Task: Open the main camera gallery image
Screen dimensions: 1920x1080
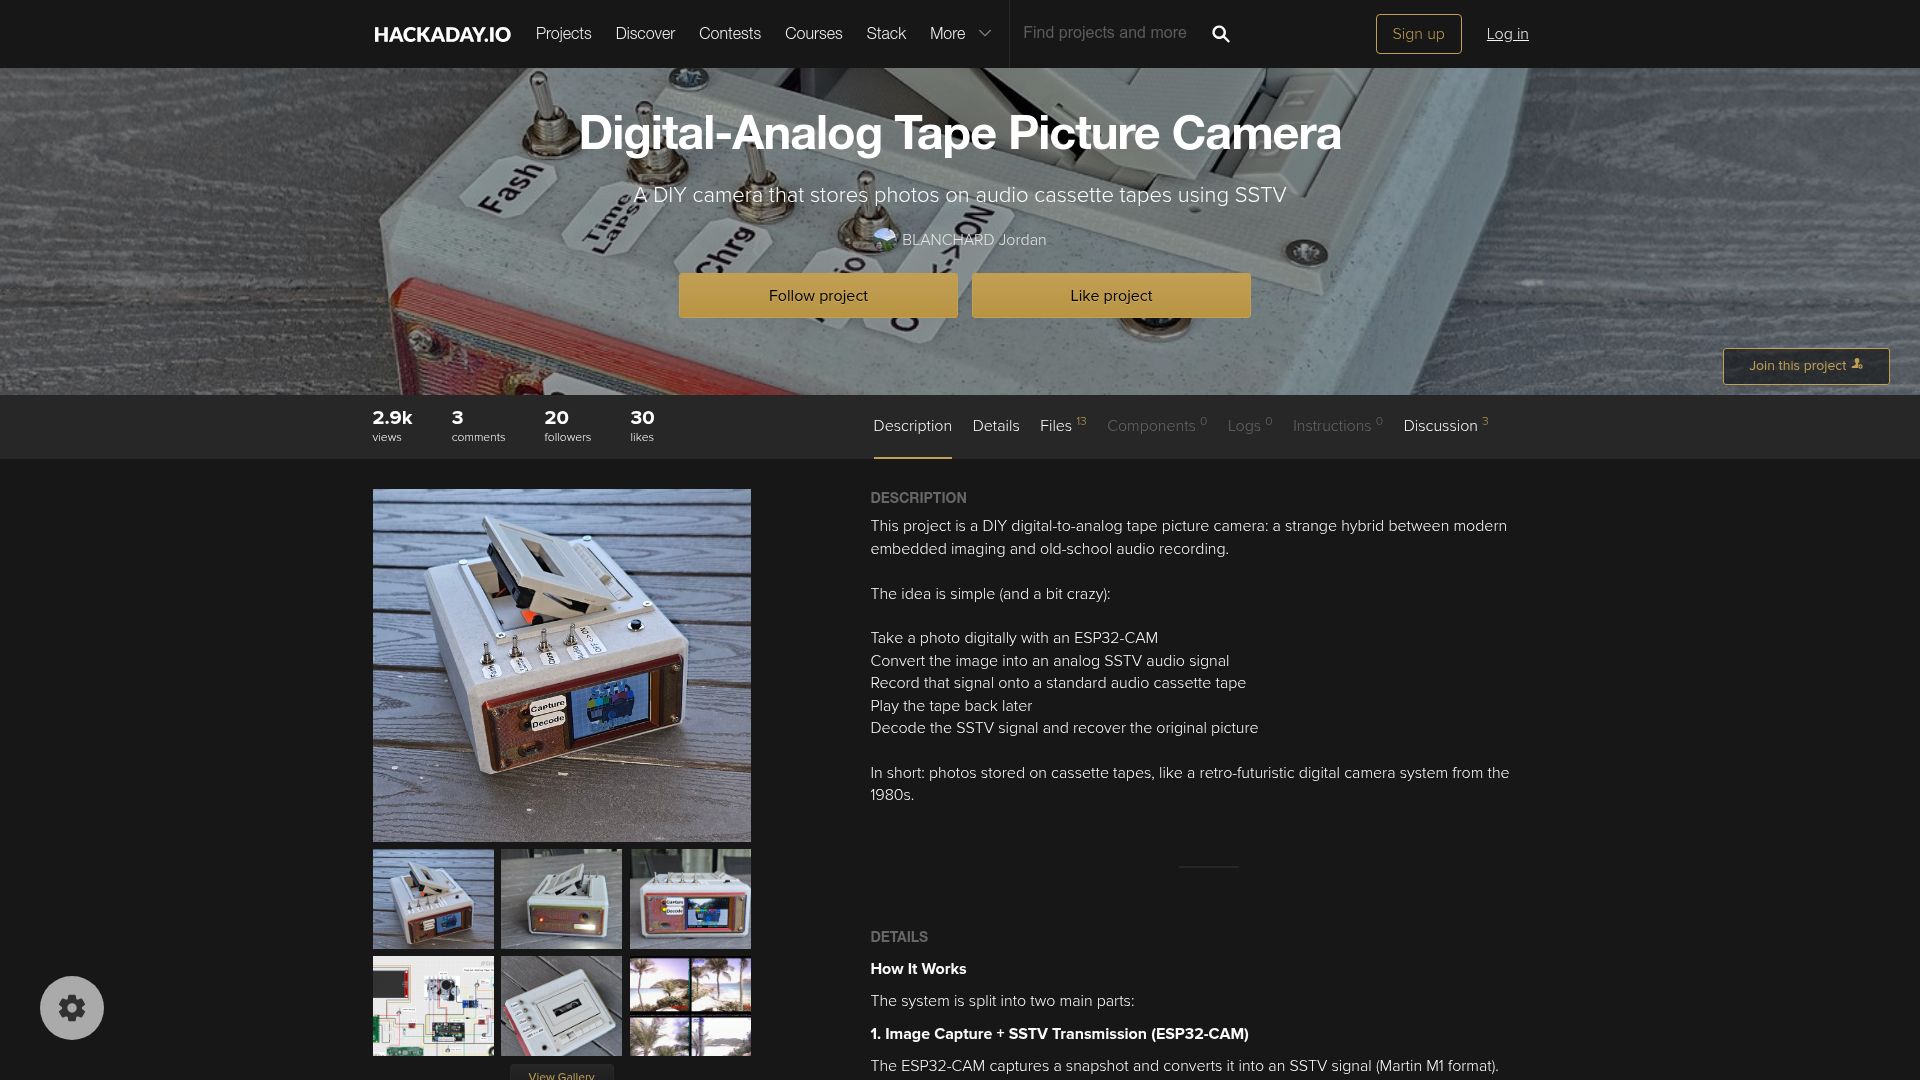Action: pyautogui.click(x=562, y=665)
